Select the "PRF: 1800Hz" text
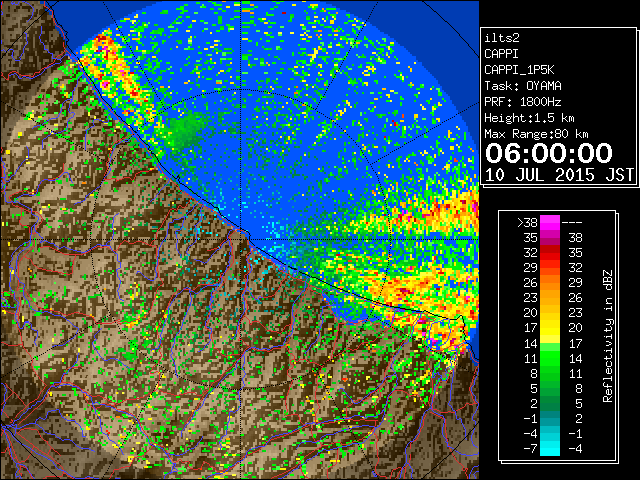This screenshot has width=640, height=480. (523, 102)
